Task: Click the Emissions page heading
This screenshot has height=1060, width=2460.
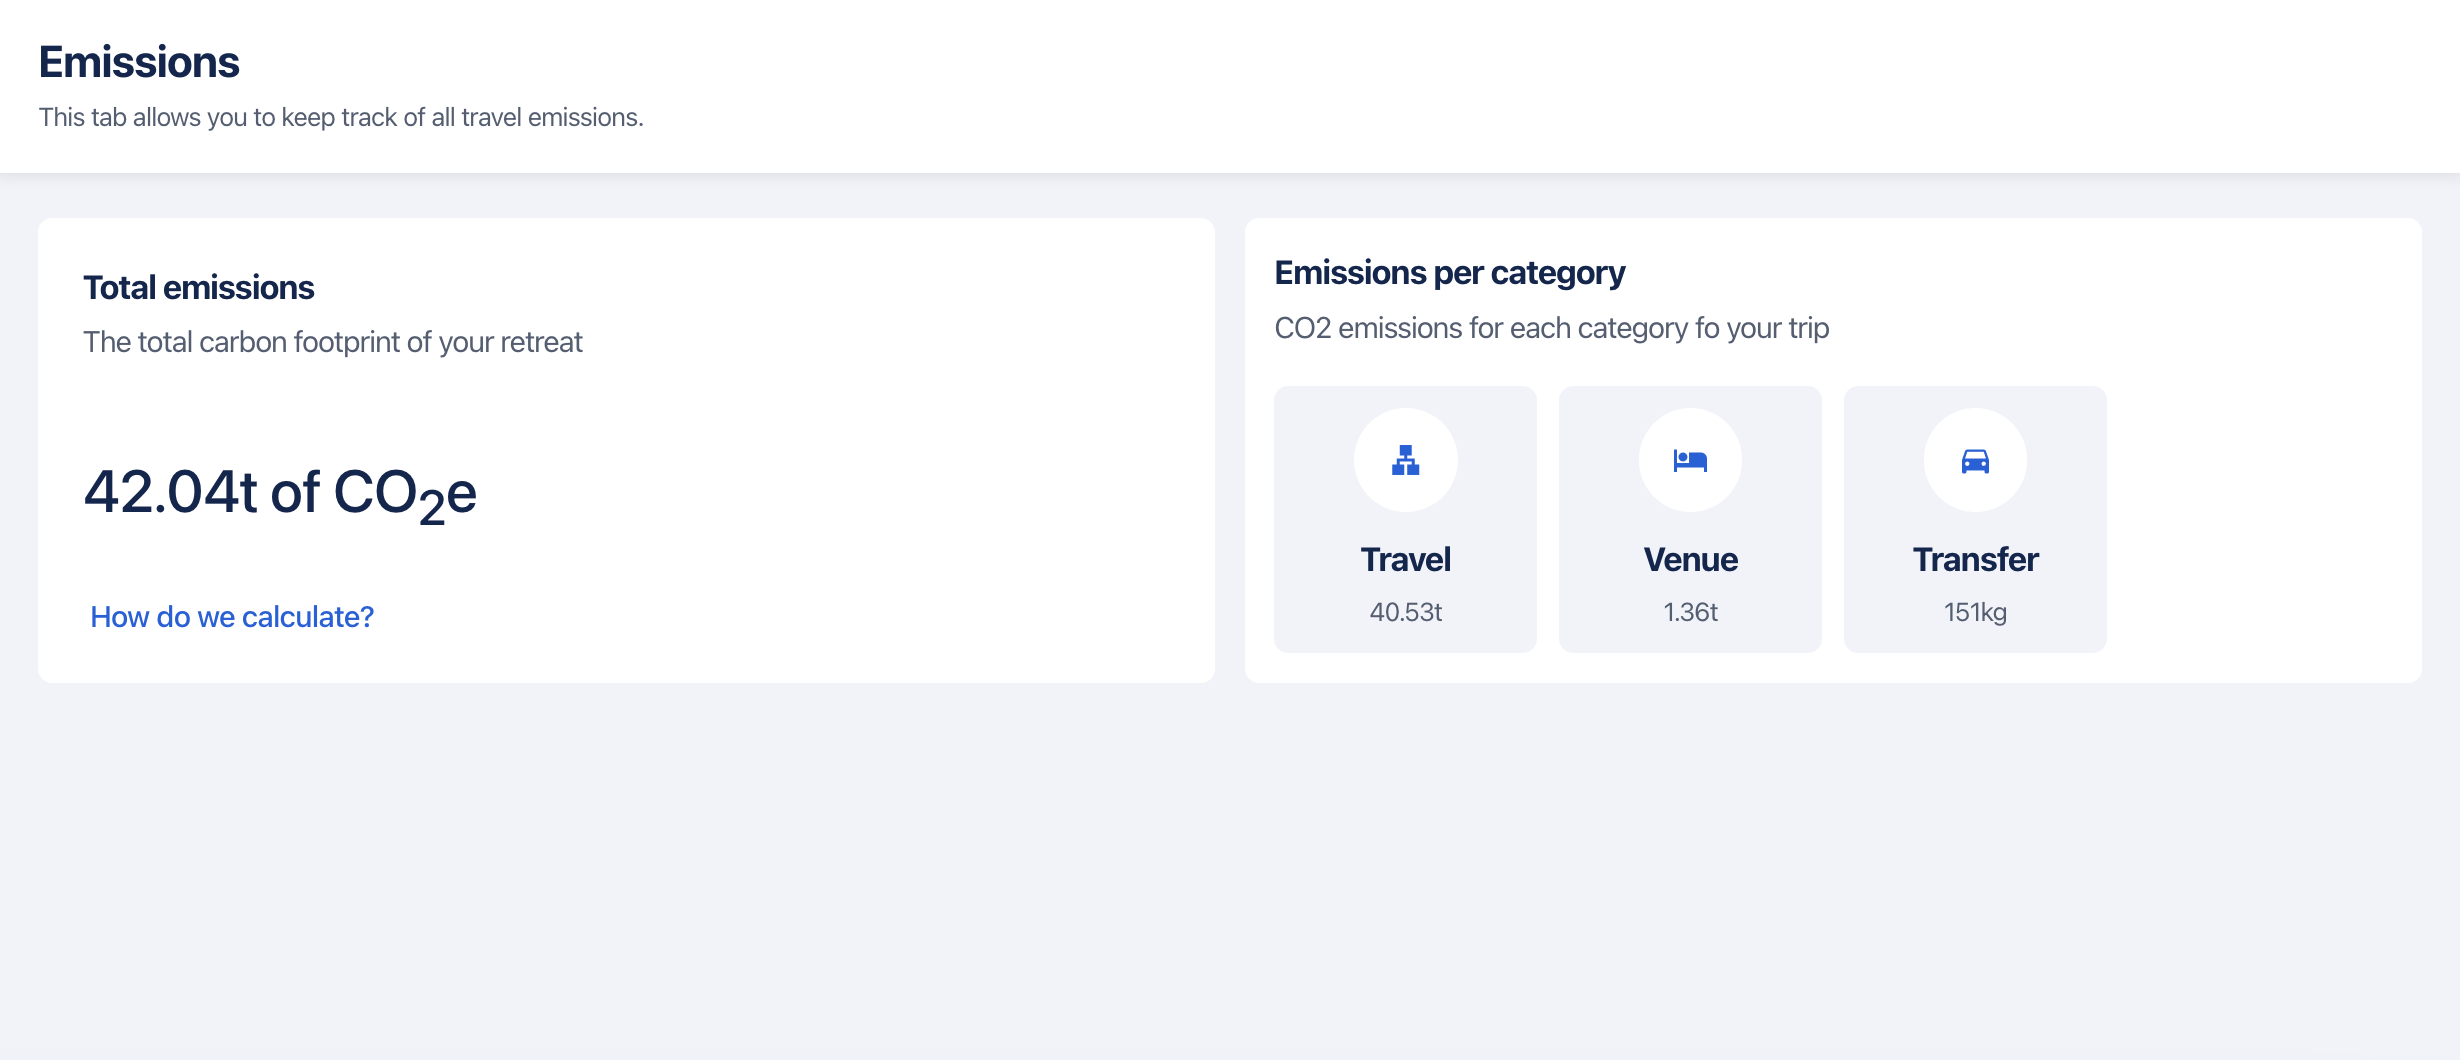Action: 139,62
